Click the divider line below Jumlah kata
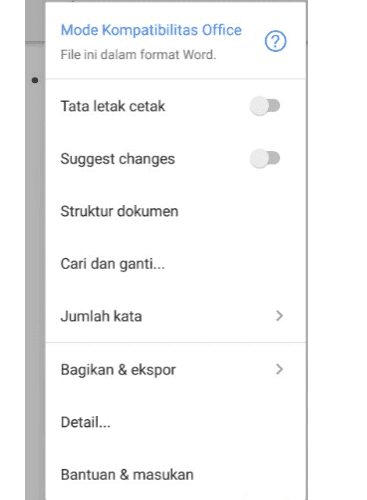 point(176,342)
